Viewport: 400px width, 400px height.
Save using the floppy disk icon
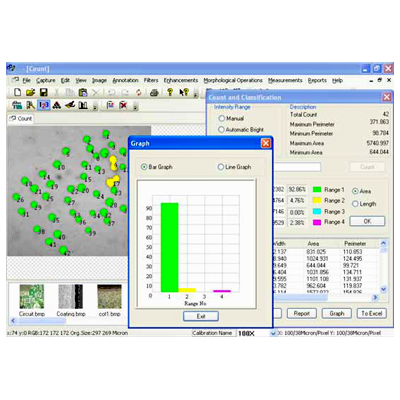click(x=44, y=92)
